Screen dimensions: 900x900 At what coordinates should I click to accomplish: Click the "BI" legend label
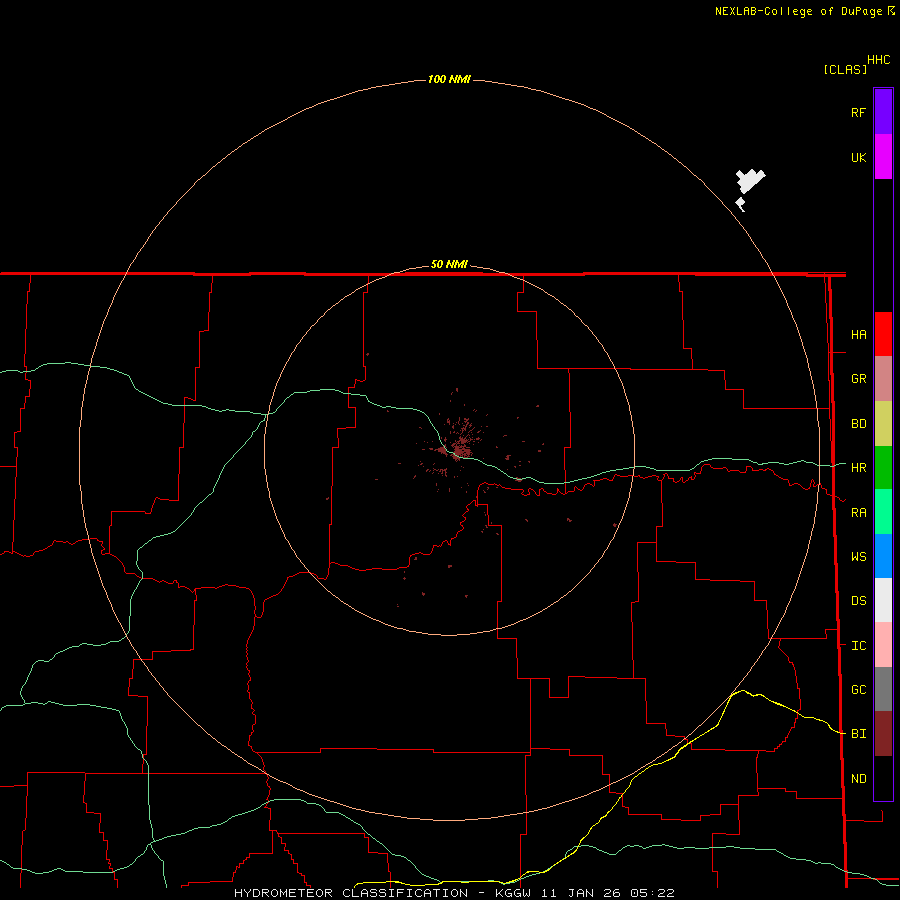[859, 733]
